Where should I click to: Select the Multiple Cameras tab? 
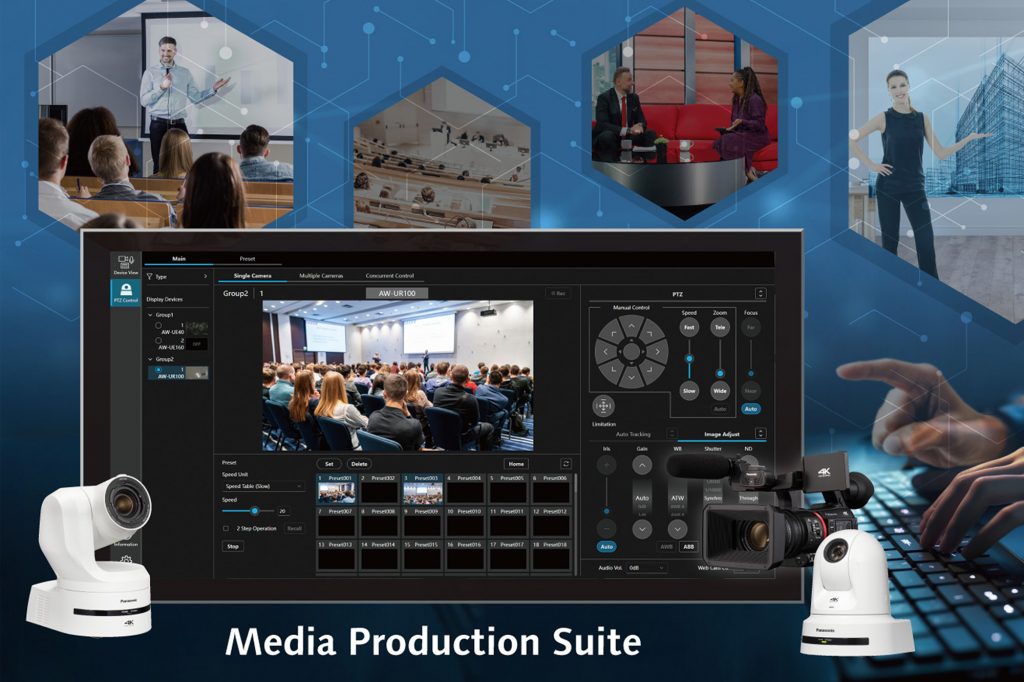(321, 276)
